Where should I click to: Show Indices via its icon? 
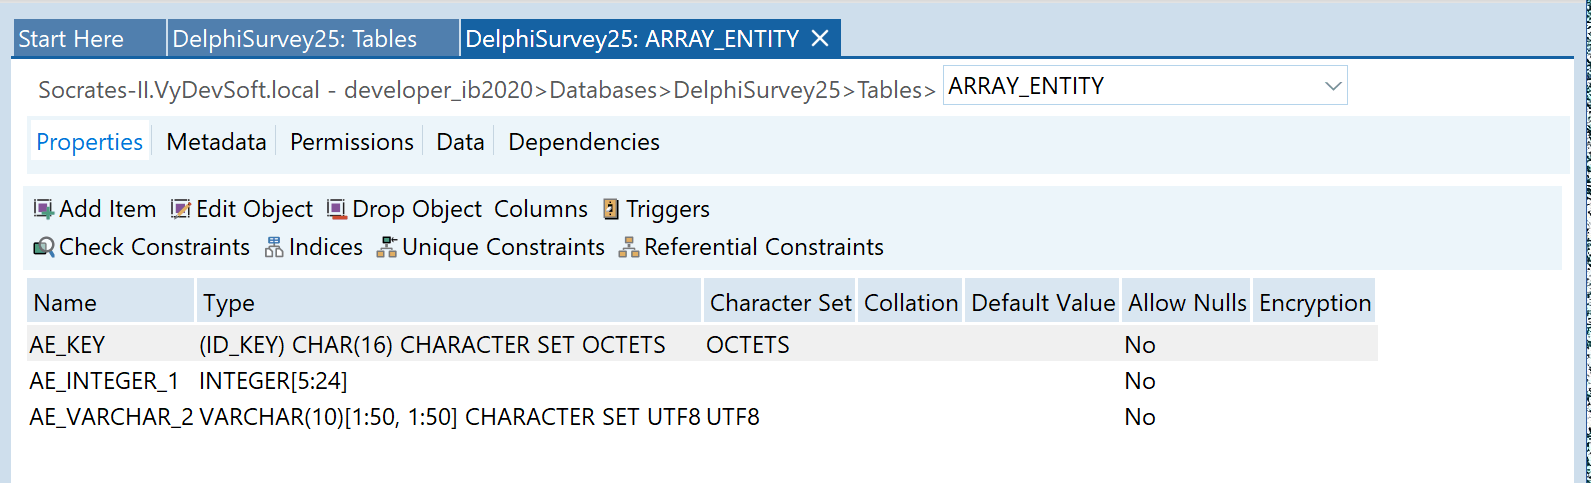click(x=274, y=247)
